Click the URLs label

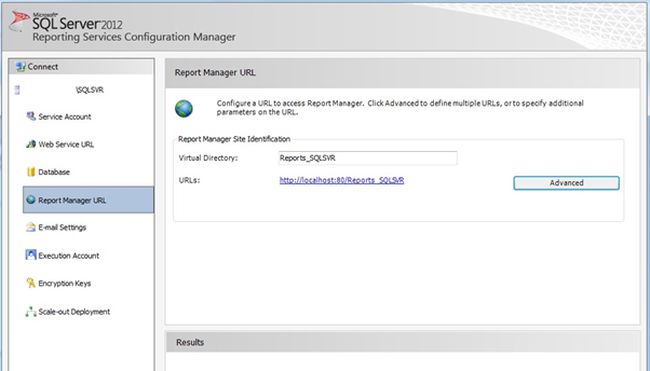189,181
